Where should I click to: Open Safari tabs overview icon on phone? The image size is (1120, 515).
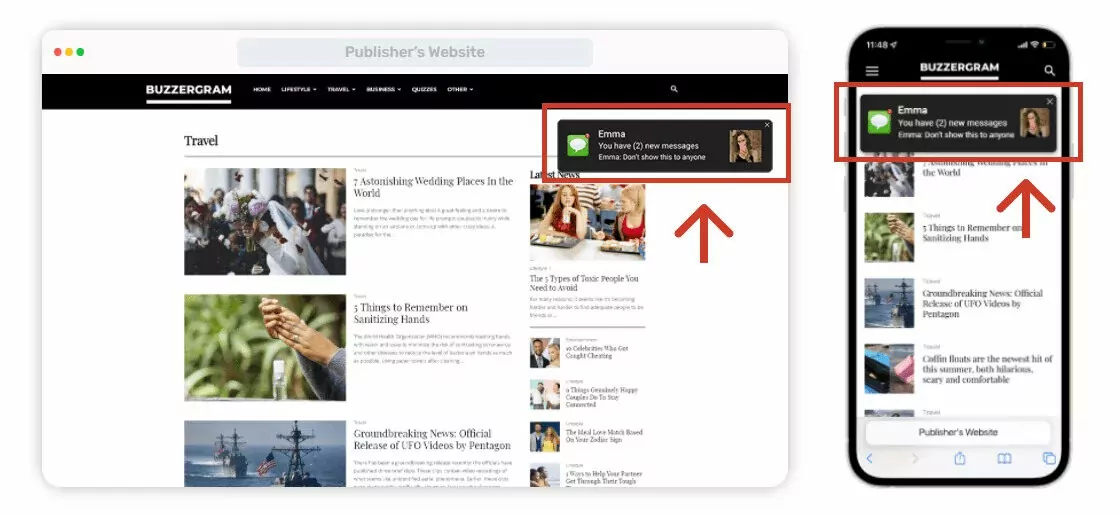(x=1049, y=459)
